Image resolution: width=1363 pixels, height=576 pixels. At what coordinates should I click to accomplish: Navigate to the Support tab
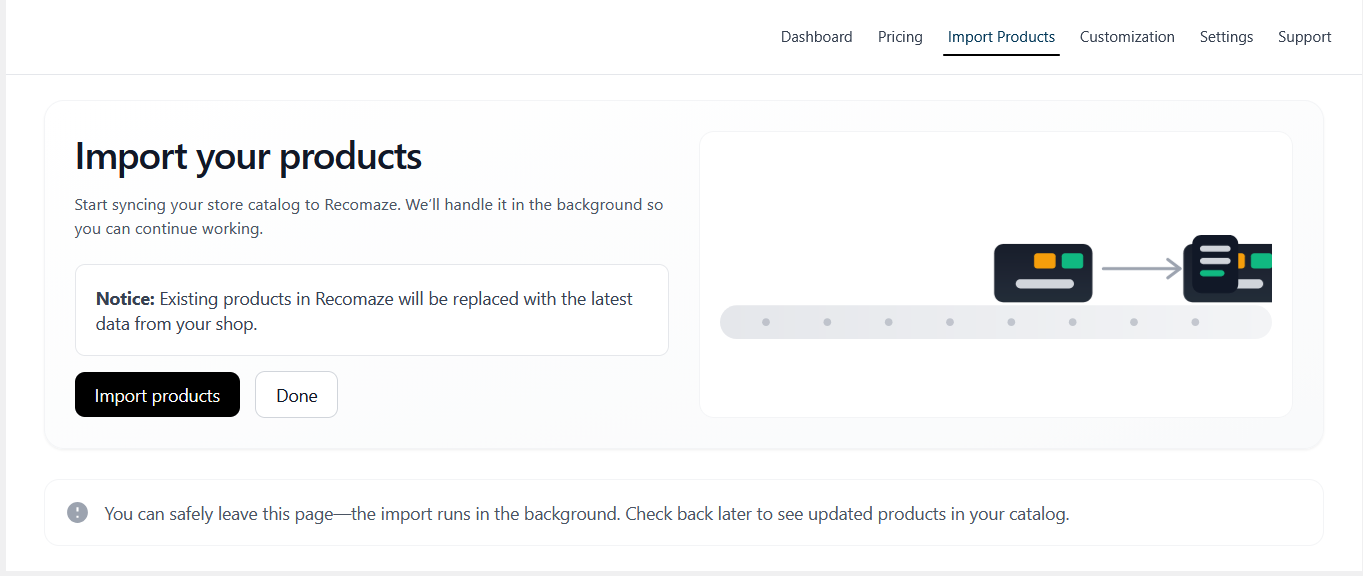[1304, 37]
